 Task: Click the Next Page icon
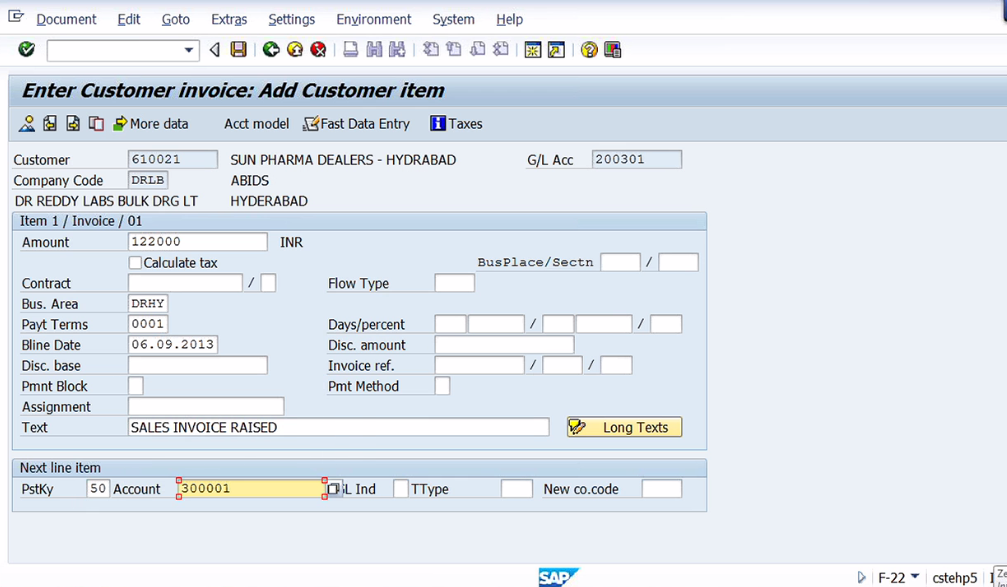tap(477, 49)
